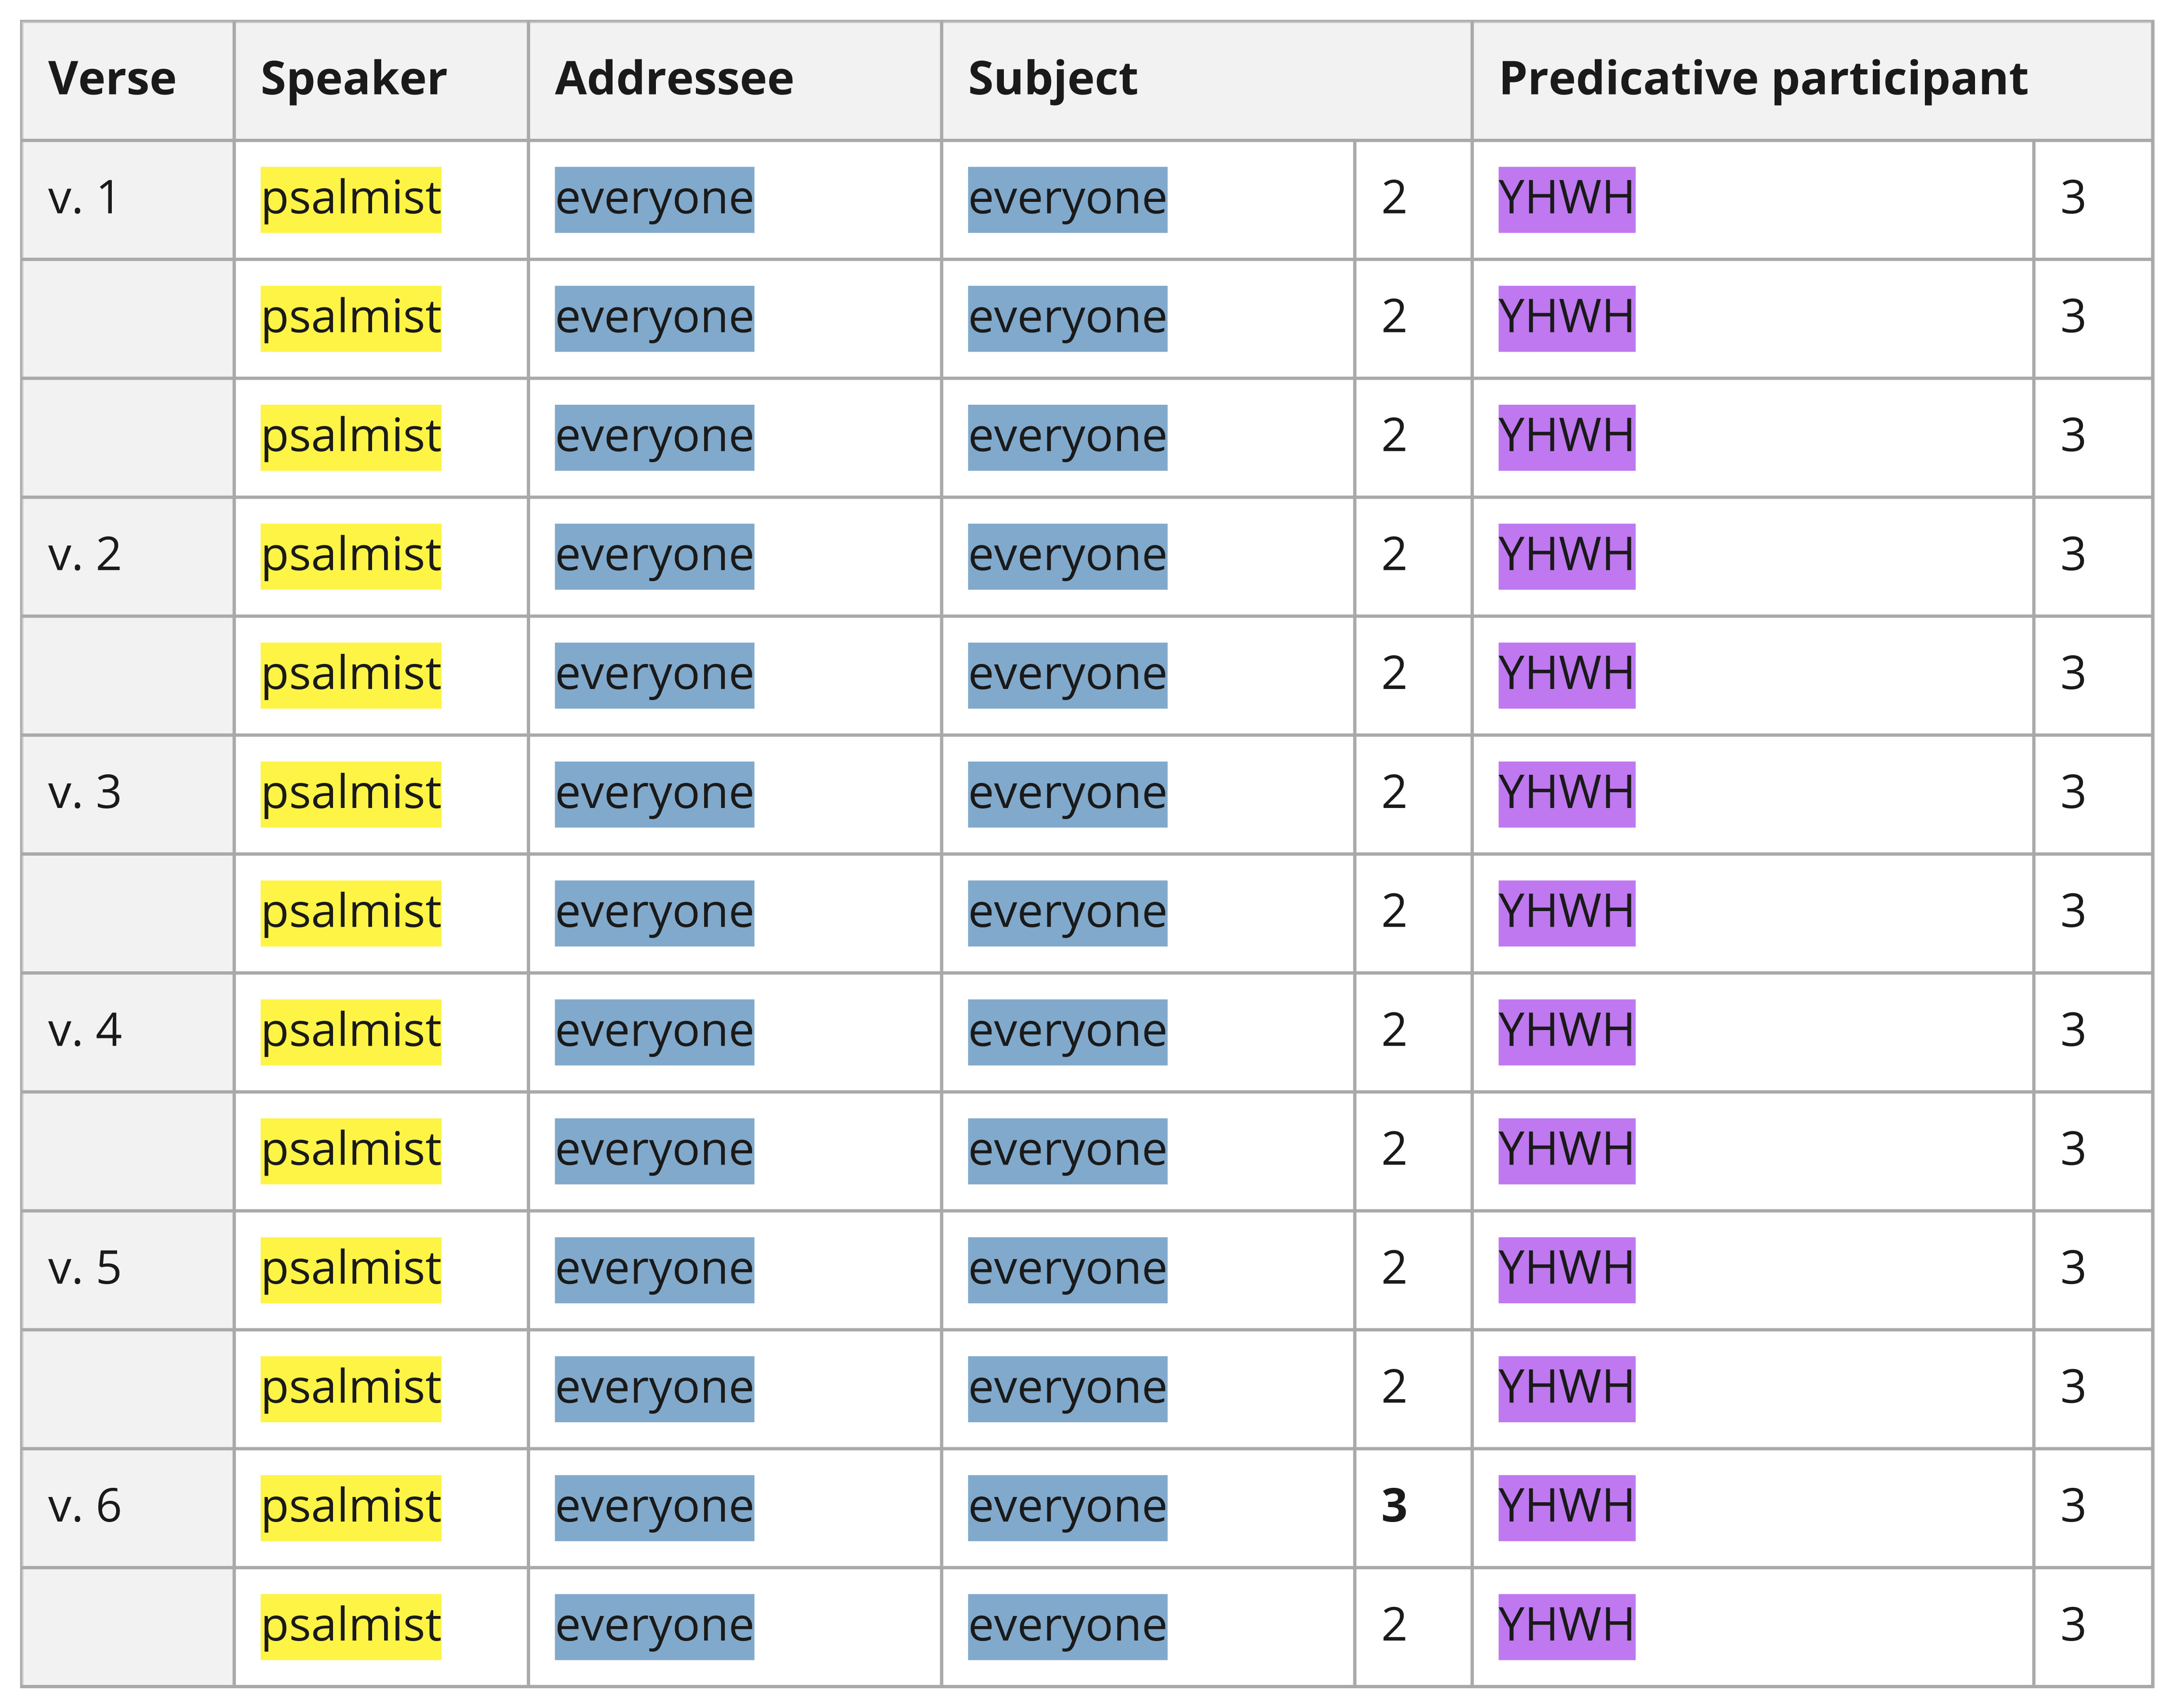
Task: Click the Verse column header
Action: tap(112, 79)
